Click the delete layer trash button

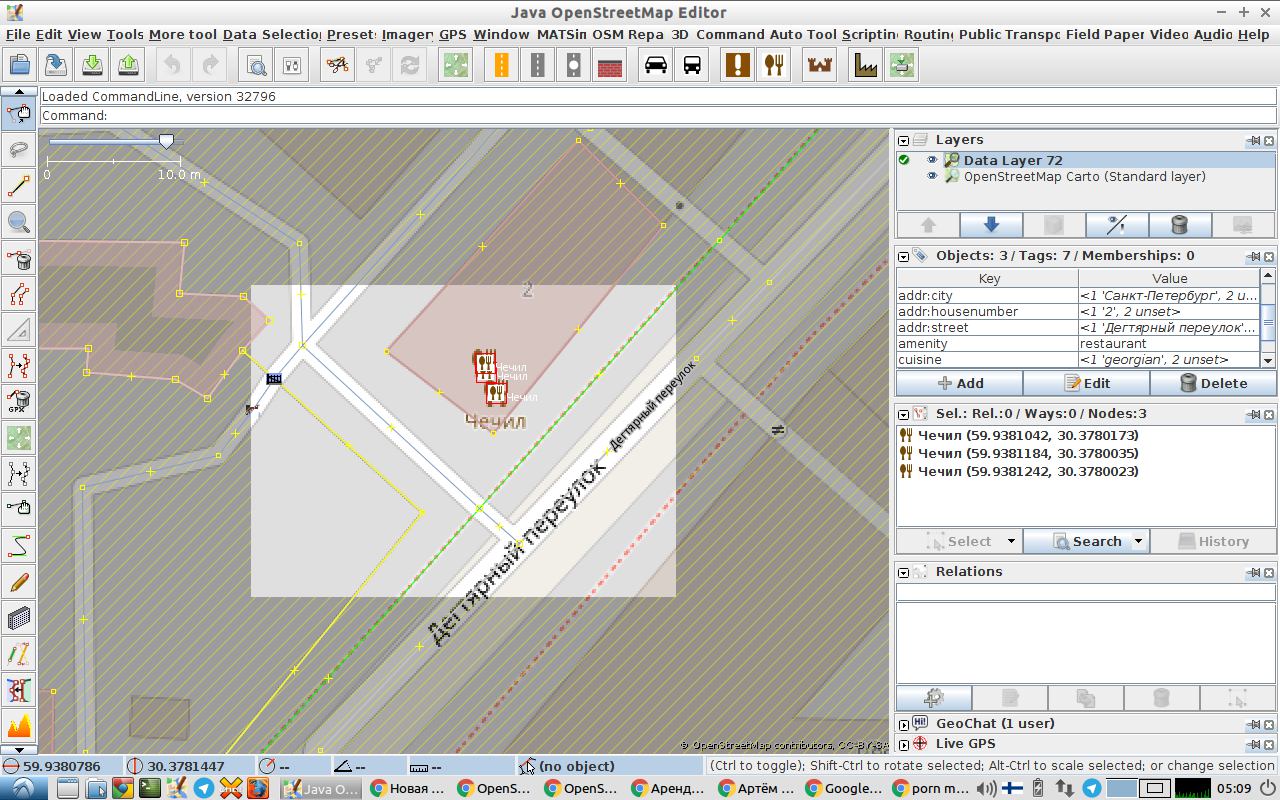(1180, 225)
